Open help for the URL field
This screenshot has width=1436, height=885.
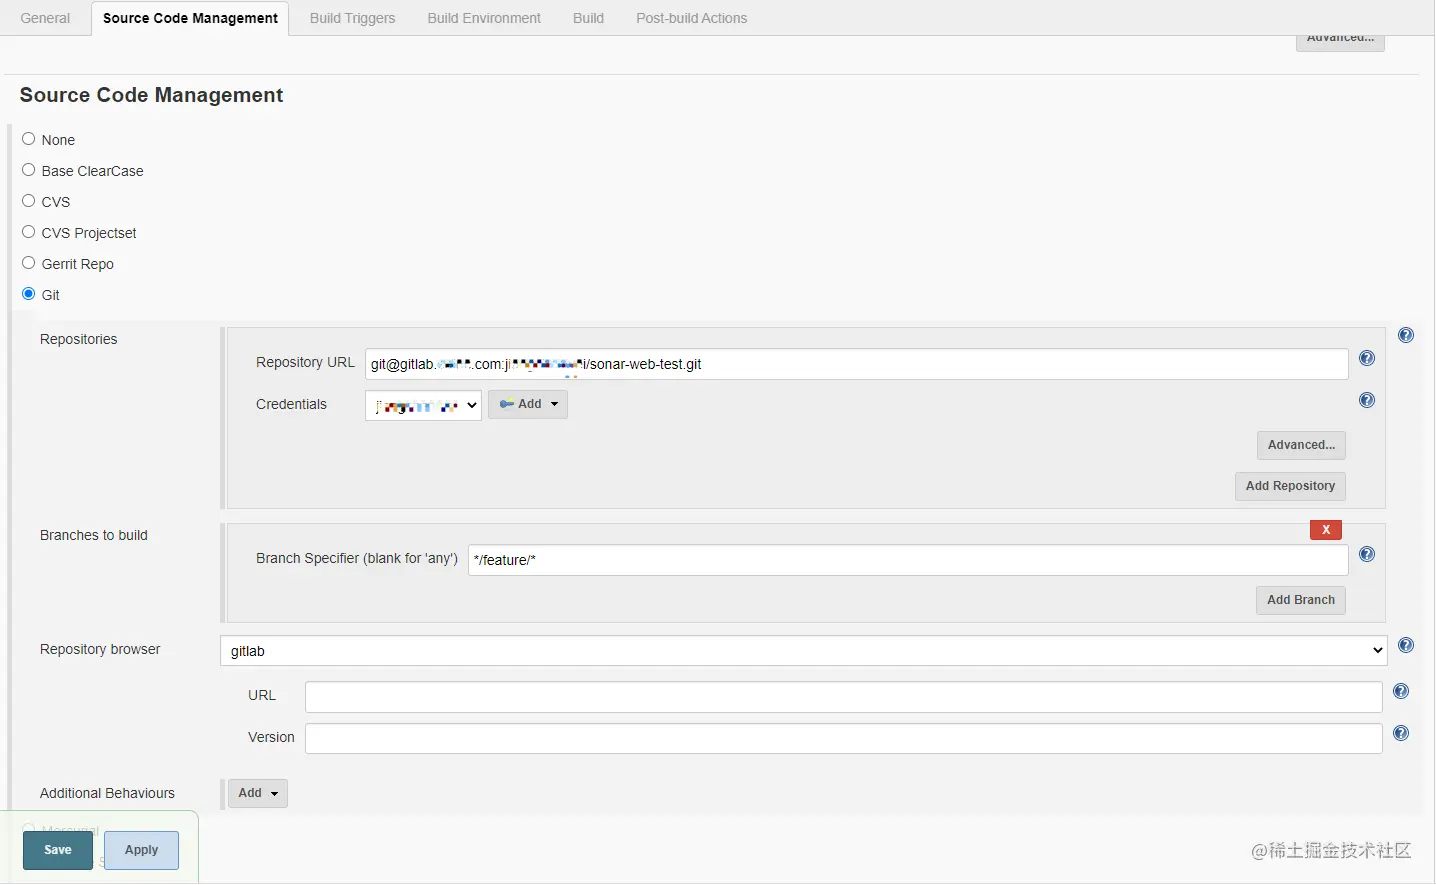[1401, 691]
